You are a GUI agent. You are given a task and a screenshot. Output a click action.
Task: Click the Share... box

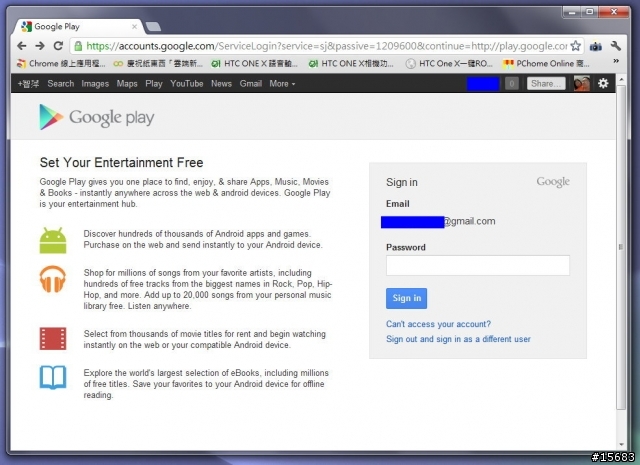[546, 83]
